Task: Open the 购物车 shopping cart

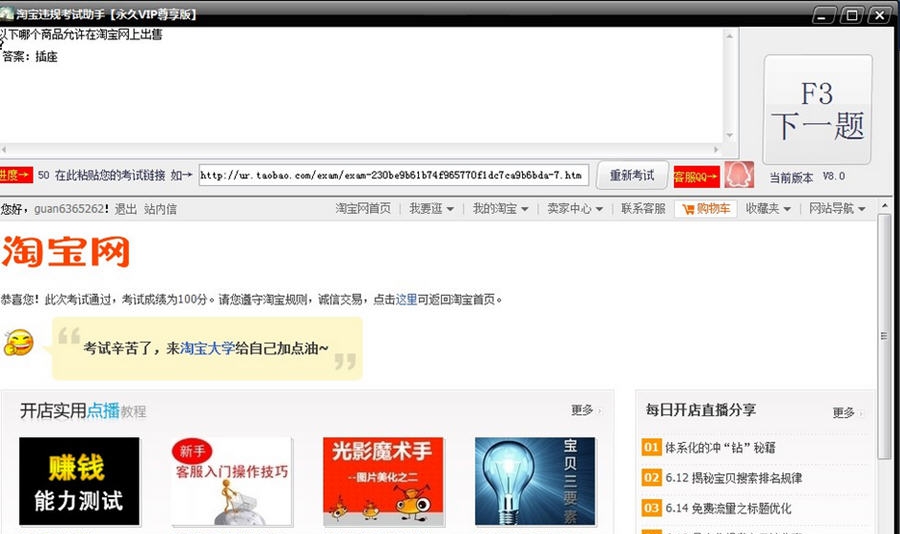Action: click(x=706, y=208)
